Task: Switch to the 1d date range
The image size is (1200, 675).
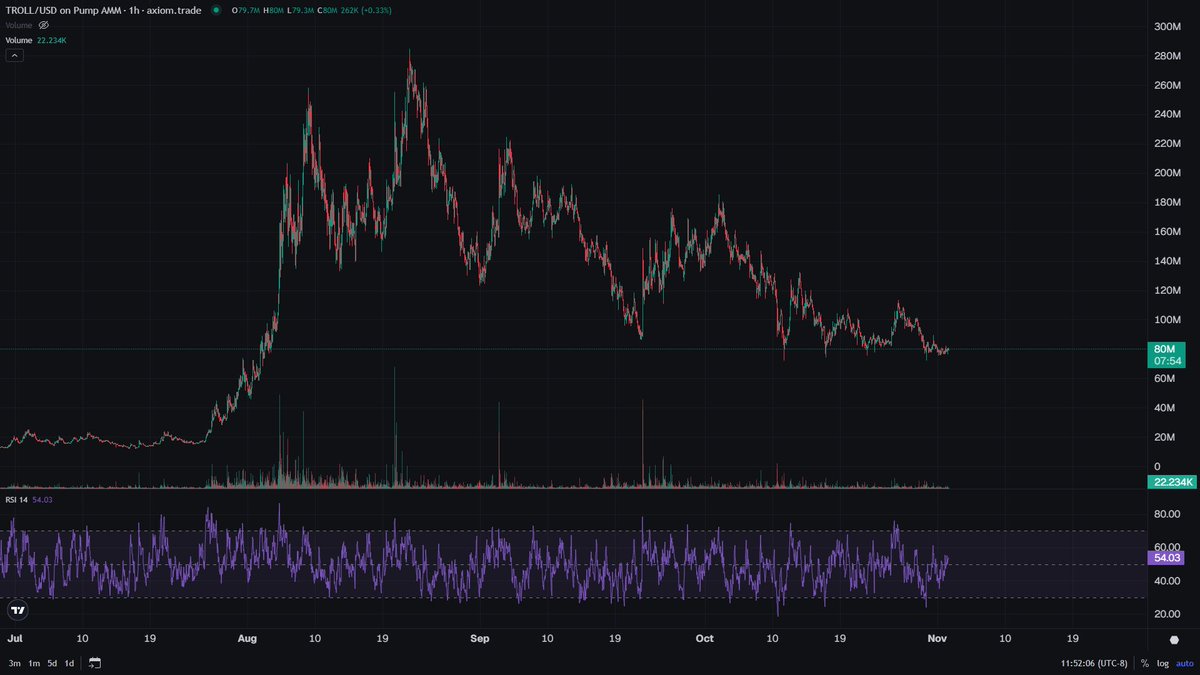Action: pyautogui.click(x=68, y=663)
